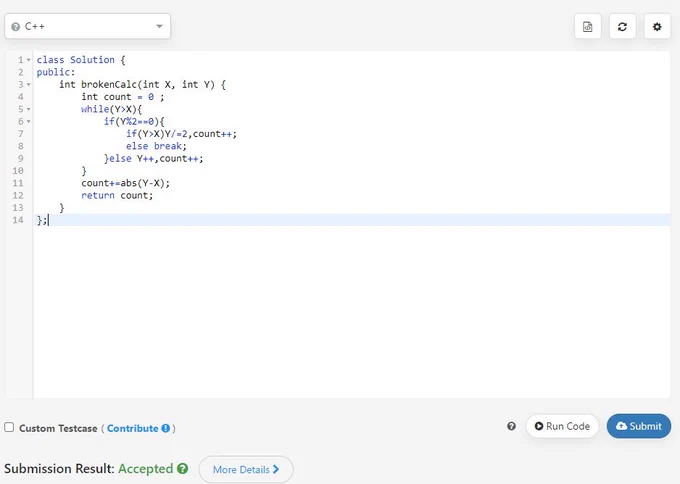Open the Contribute link
This screenshot has width=680, height=484.
[132, 428]
